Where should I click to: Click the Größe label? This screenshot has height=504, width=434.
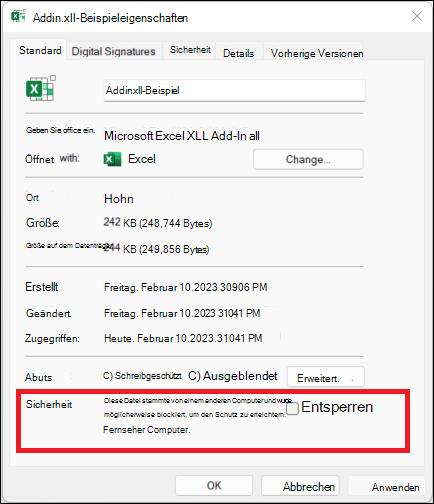43,223
